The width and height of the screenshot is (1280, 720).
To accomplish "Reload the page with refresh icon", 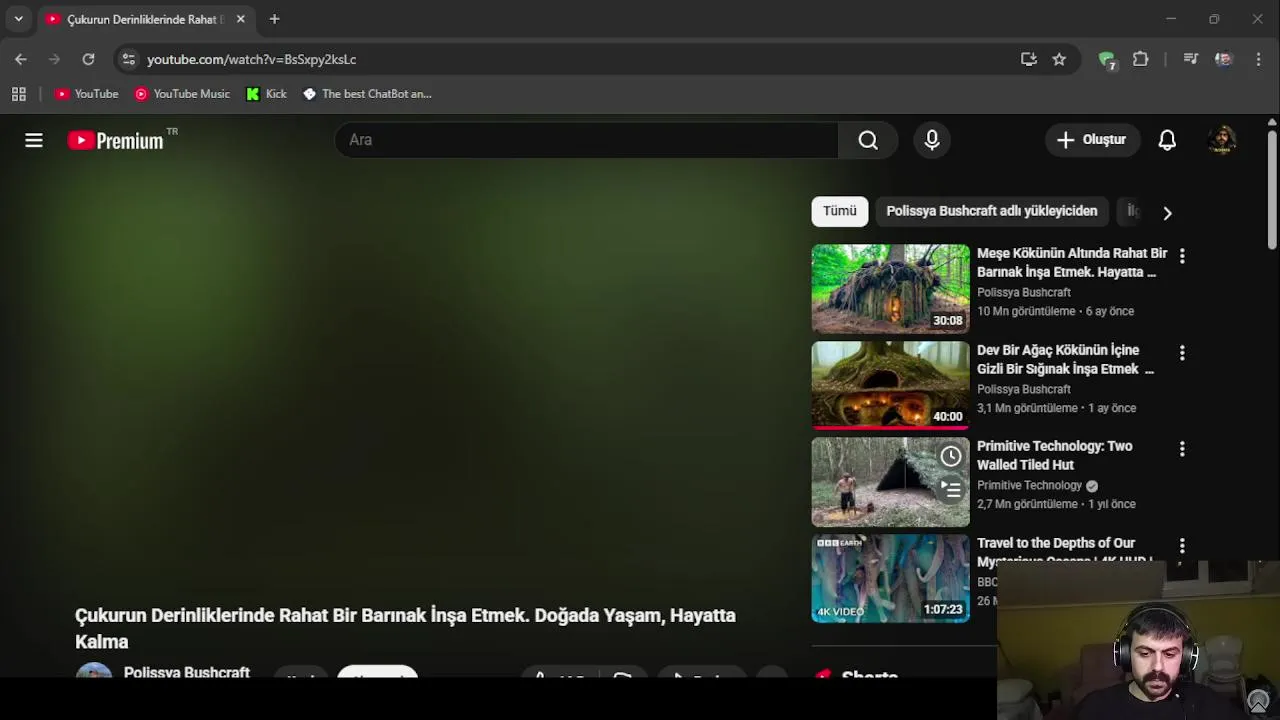I will click(88, 59).
